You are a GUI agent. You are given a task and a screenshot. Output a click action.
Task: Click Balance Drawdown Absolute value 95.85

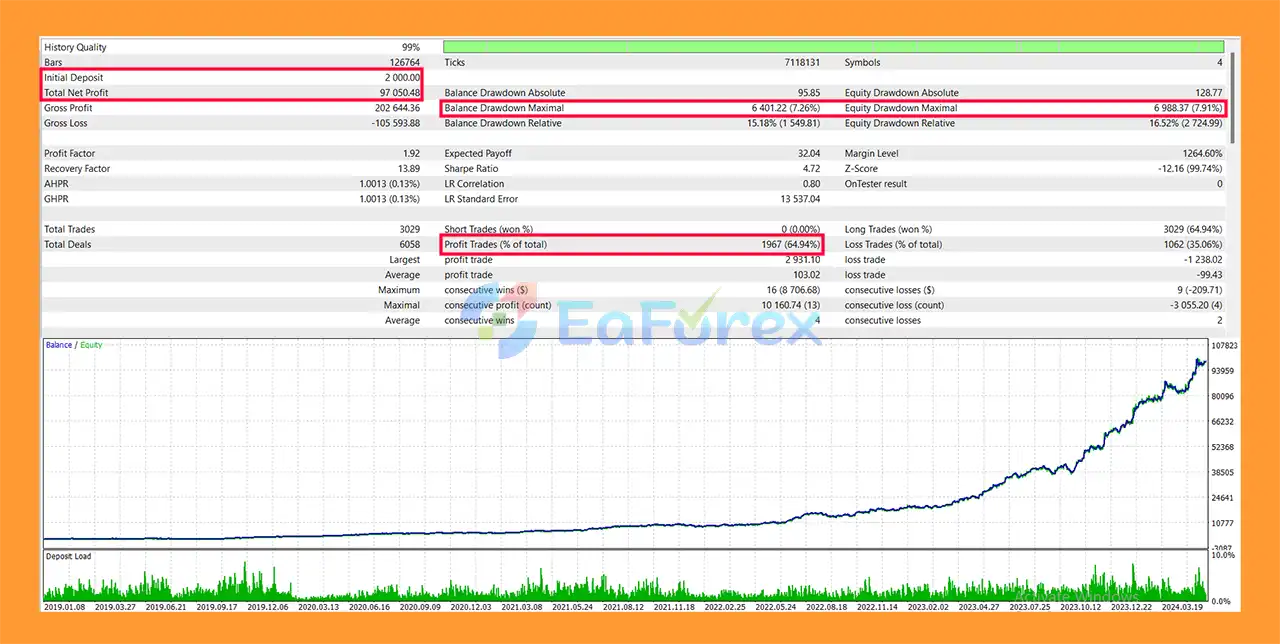808,93
